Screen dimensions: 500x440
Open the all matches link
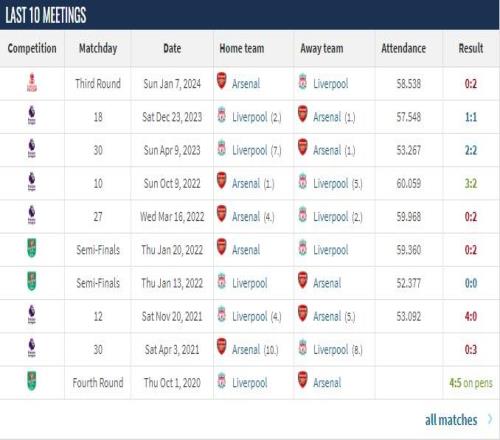pos(451,420)
